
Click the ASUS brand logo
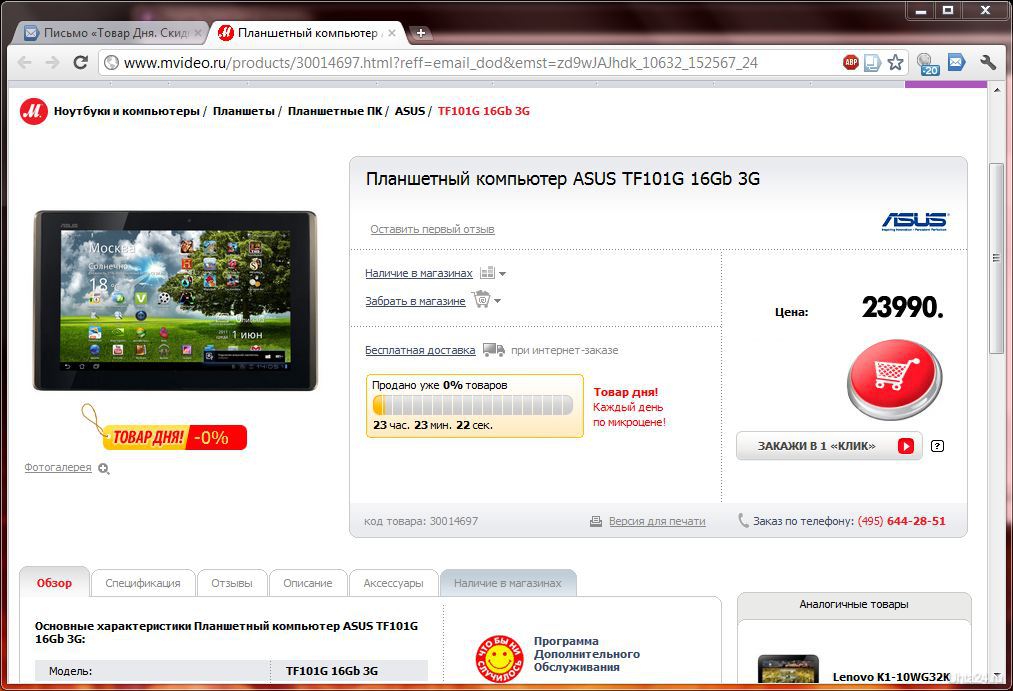(x=915, y=222)
